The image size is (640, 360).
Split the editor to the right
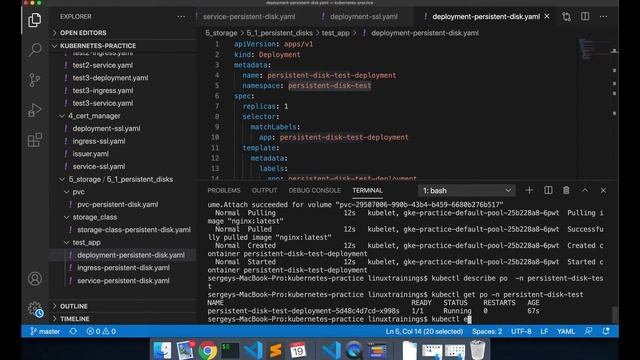tap(585, 16)
